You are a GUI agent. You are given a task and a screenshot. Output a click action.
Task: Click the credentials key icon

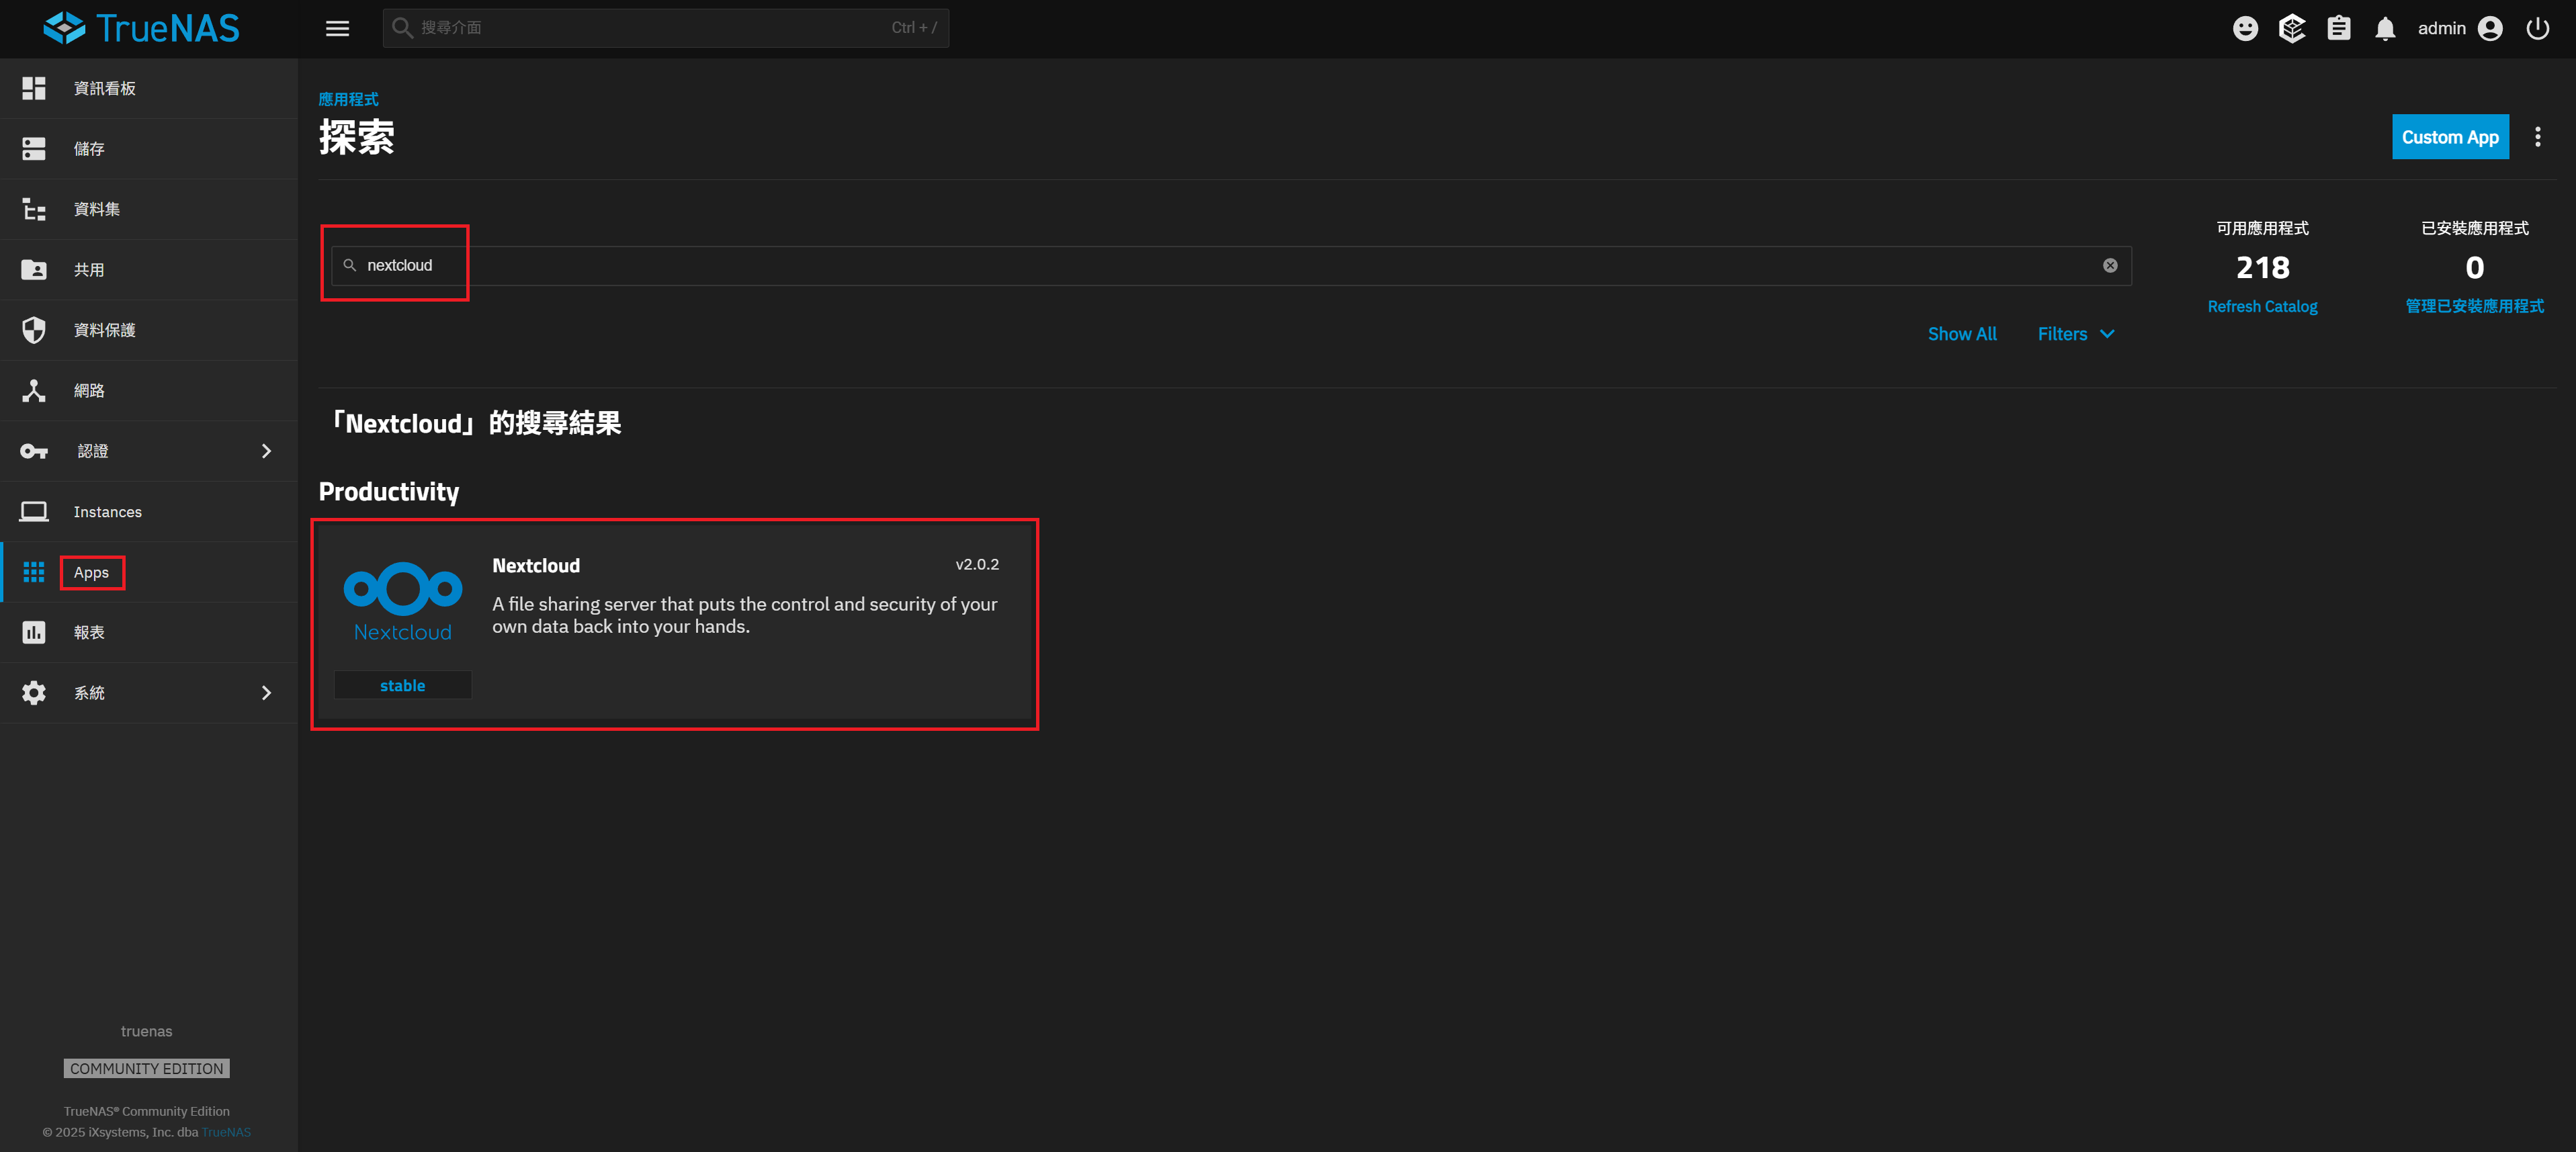pyautogui.click(x=34, y=451)
